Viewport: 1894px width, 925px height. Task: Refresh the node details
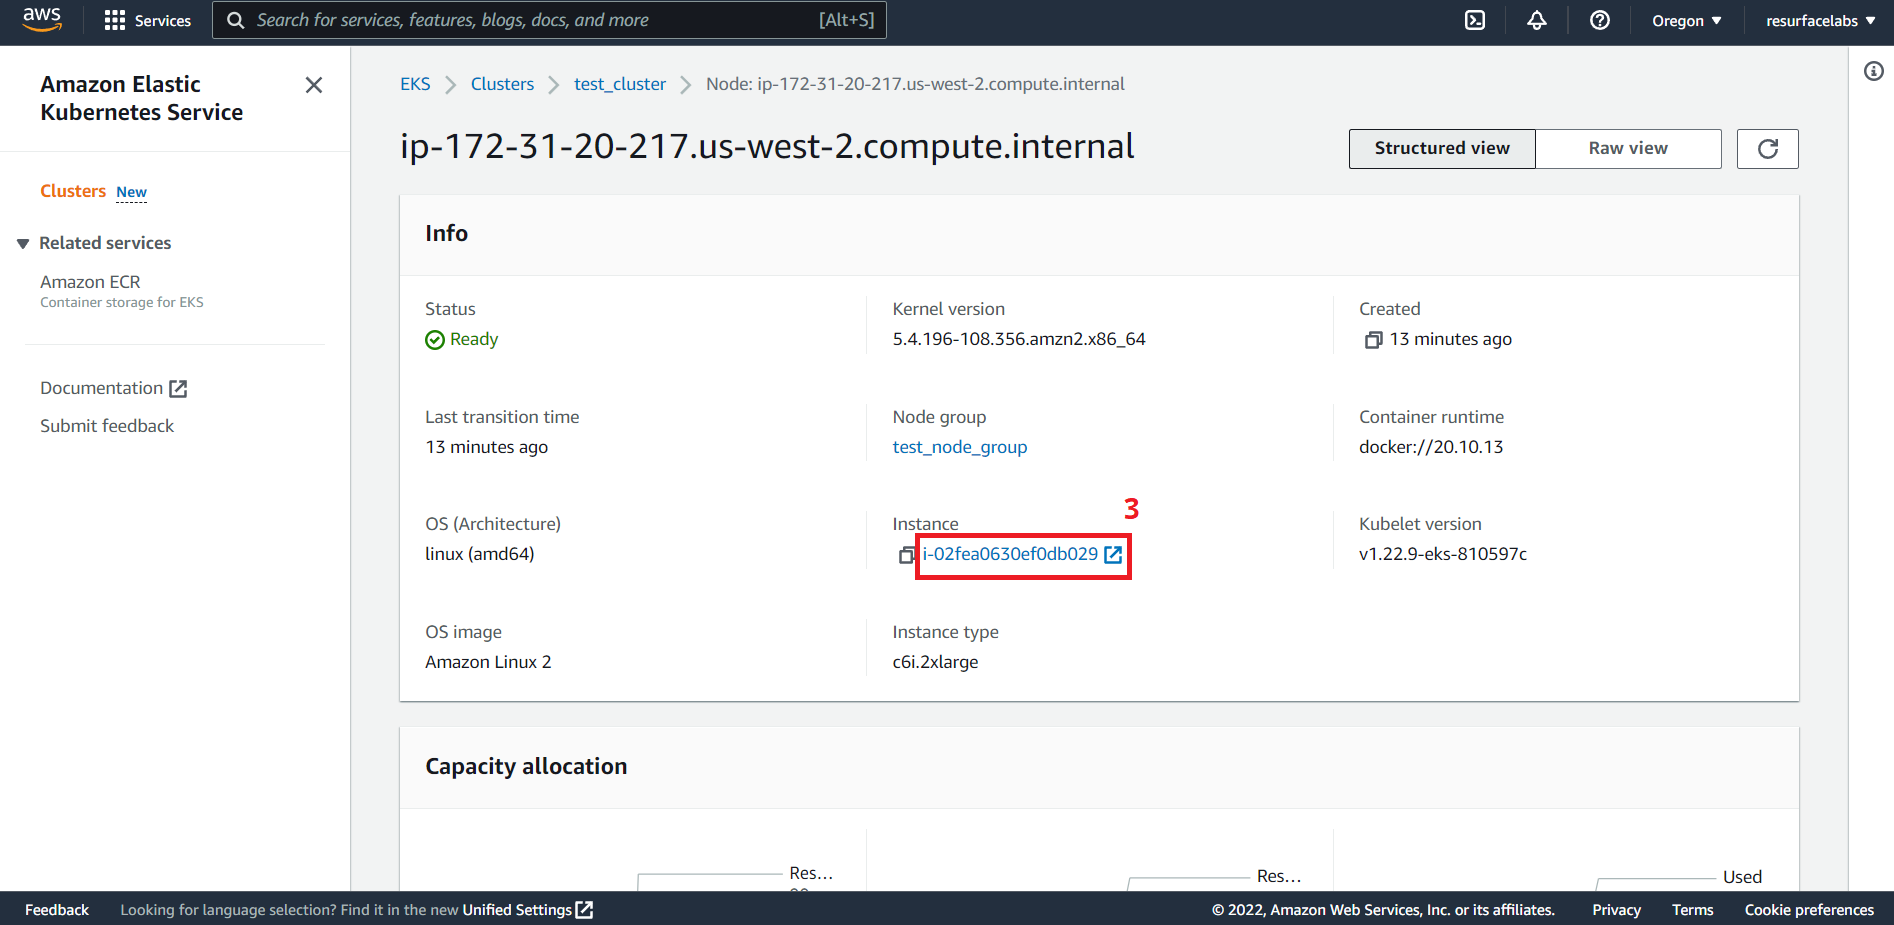point(1767,149)
